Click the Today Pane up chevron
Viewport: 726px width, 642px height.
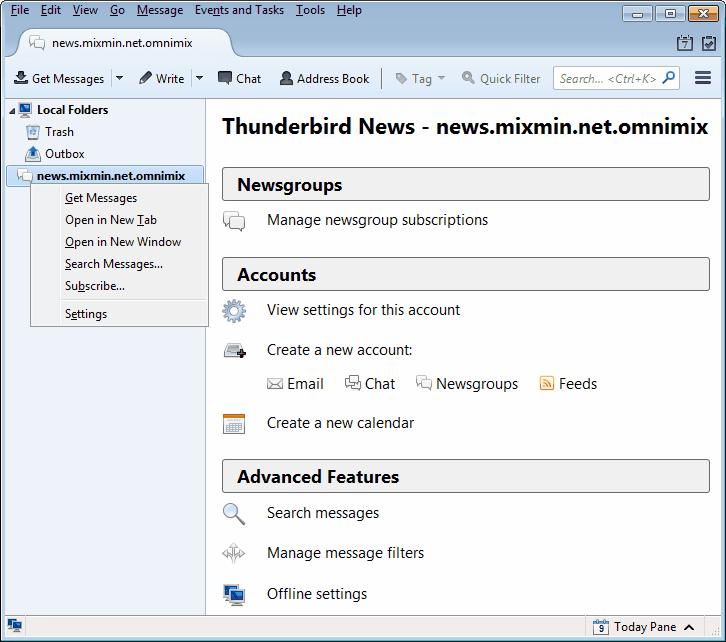coord(689,627)
